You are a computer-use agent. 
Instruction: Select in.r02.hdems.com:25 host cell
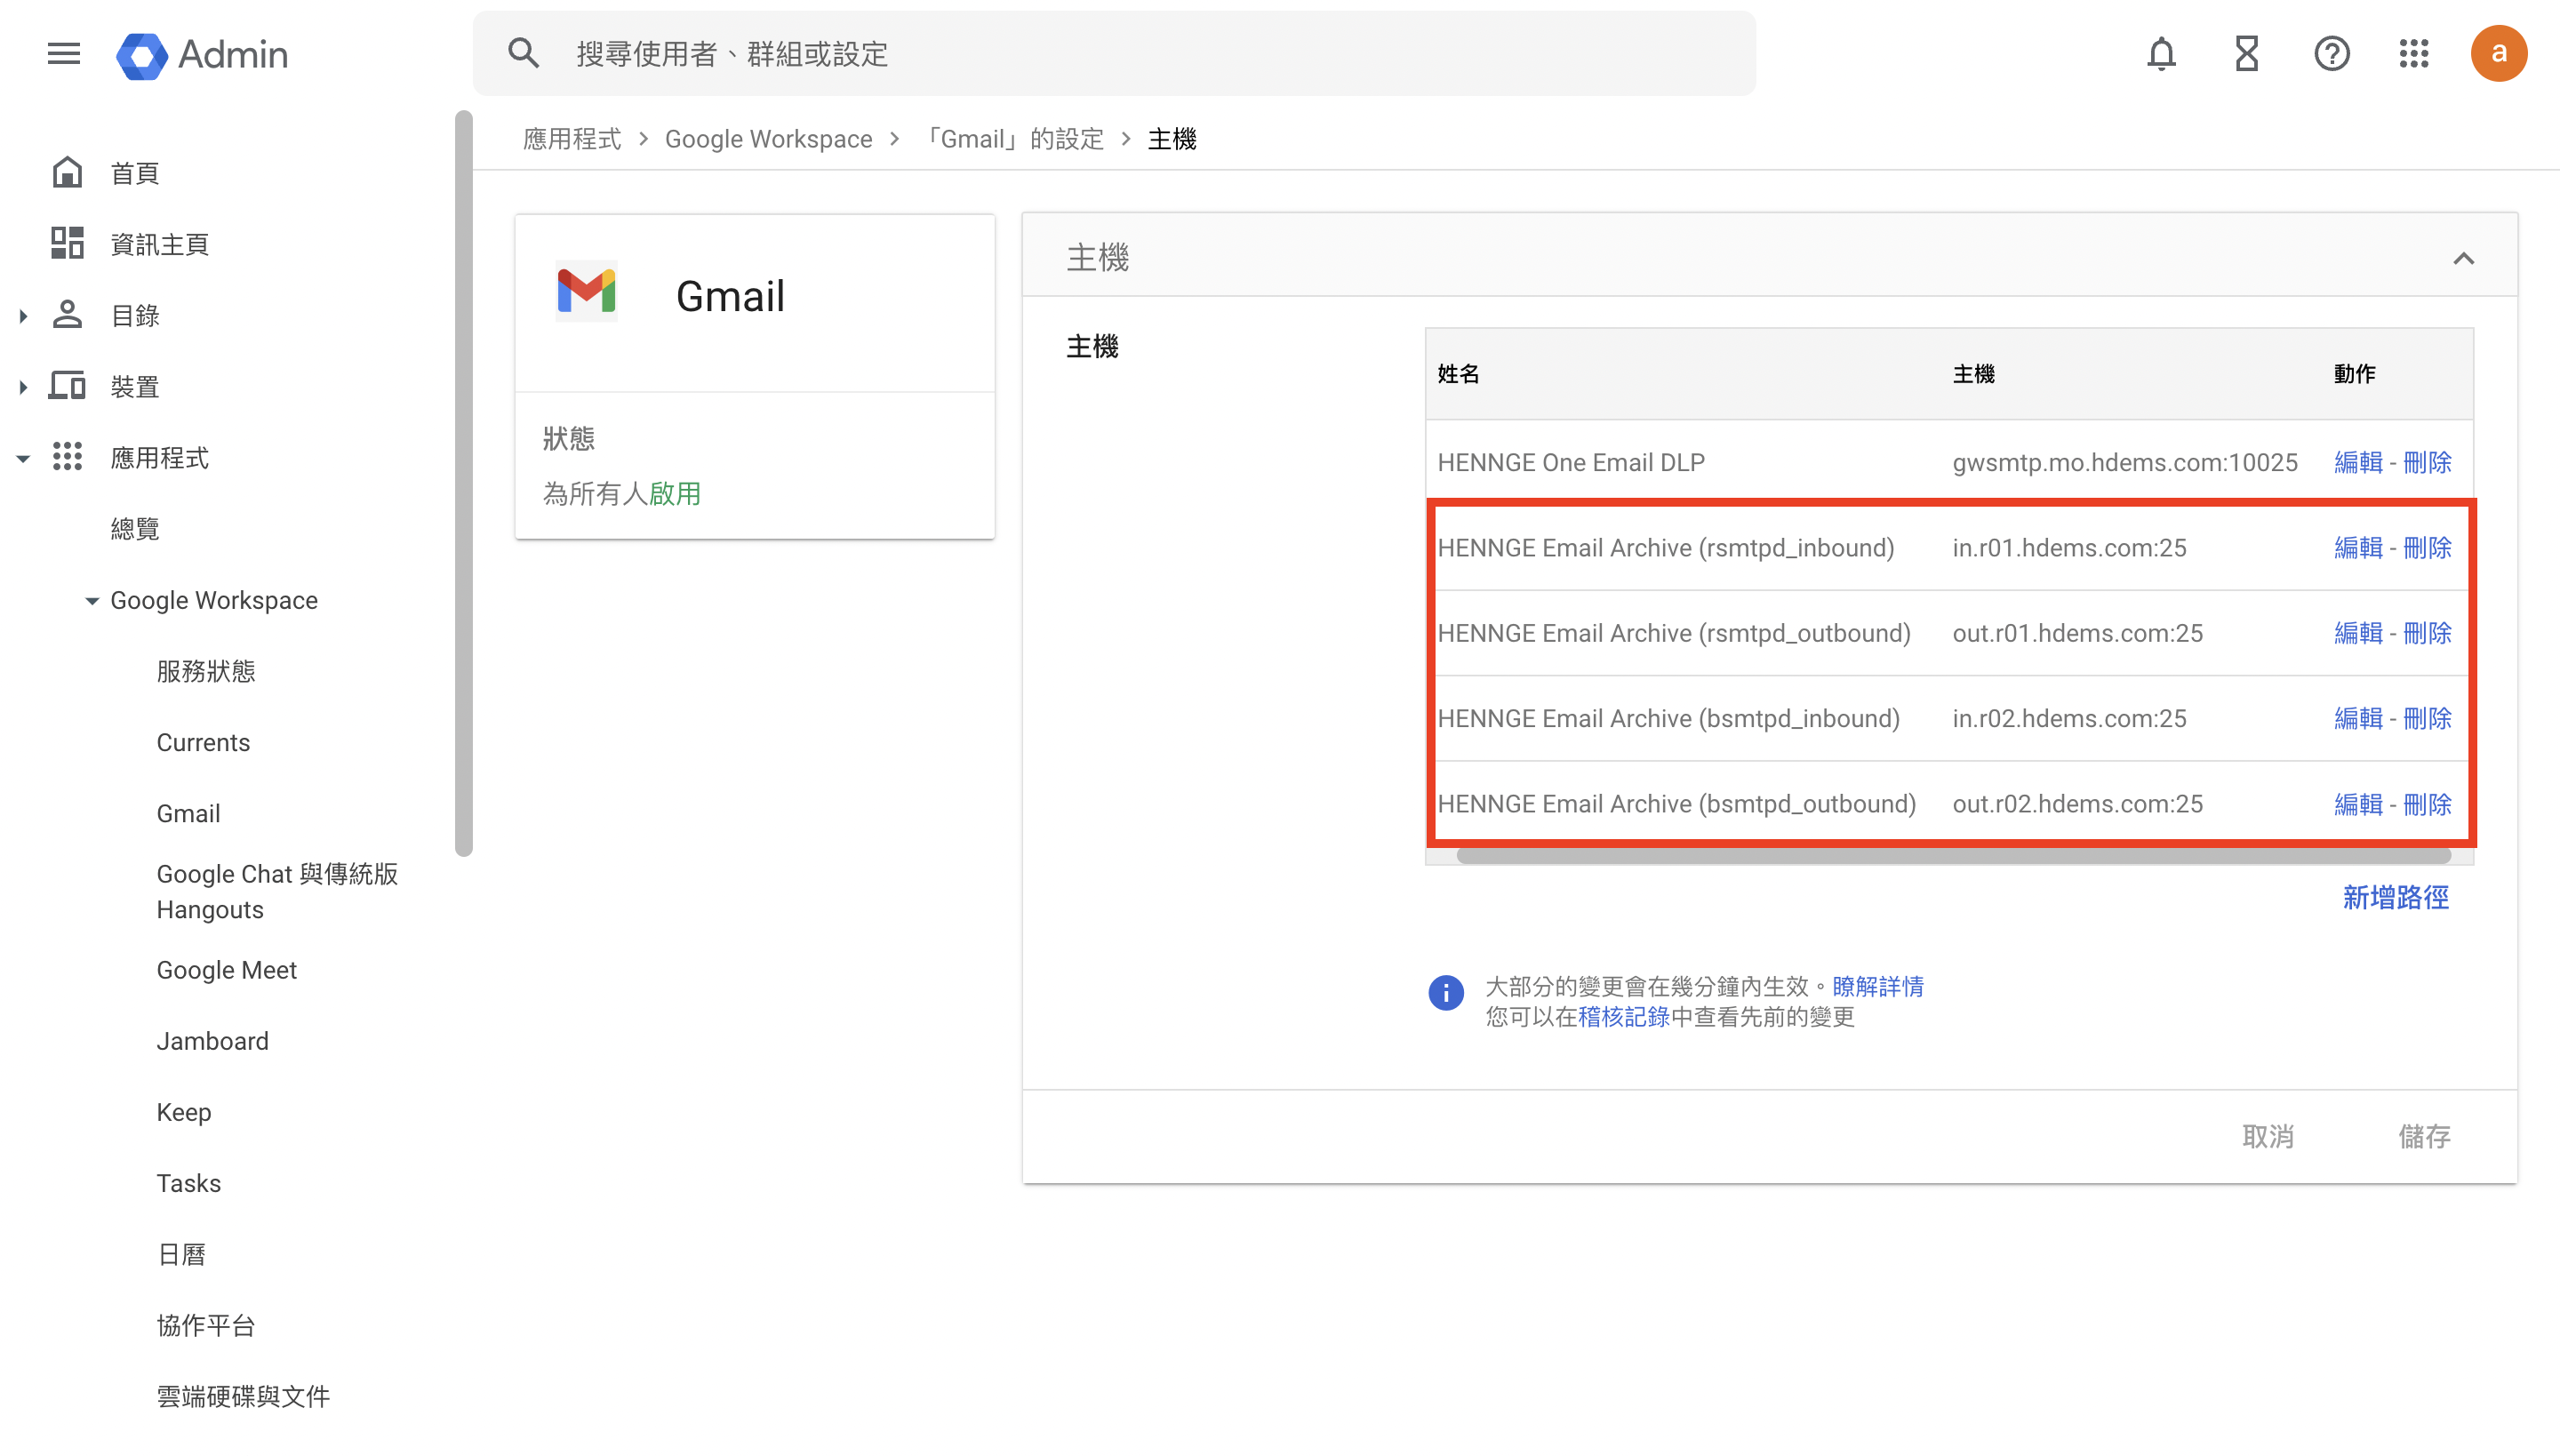click(2069, 718)
